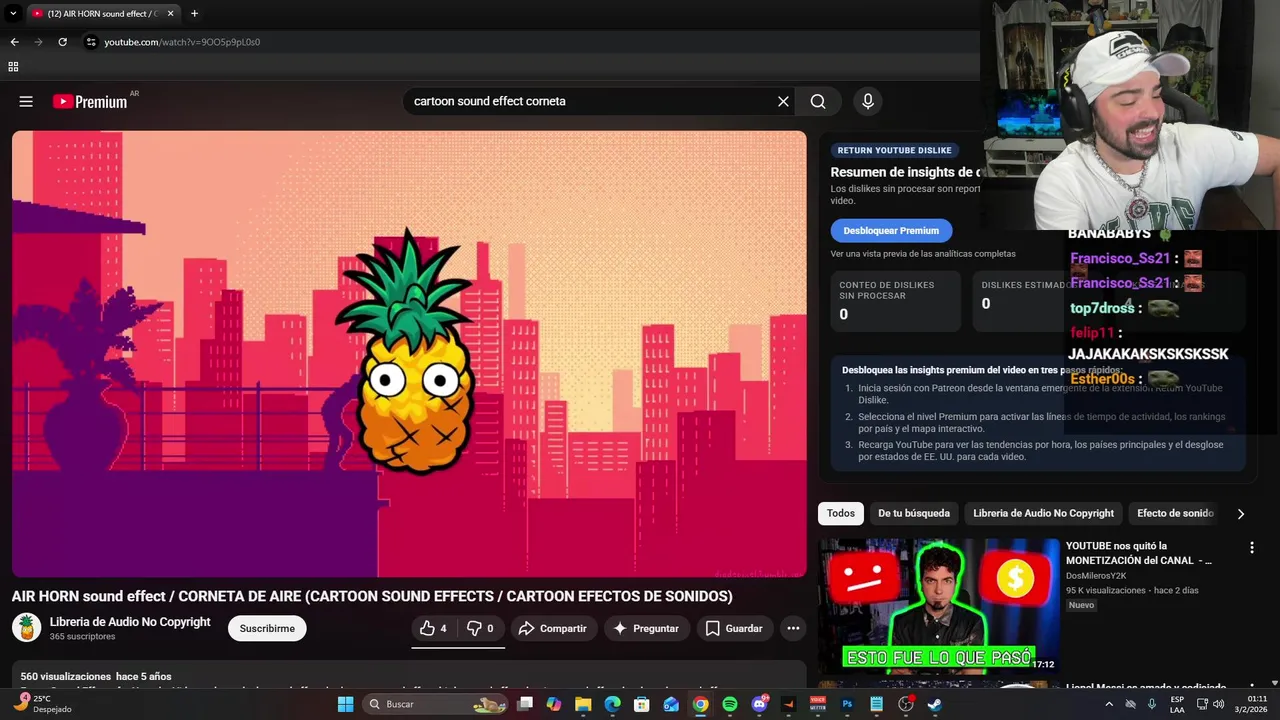
Task: Select De tu búsqueda chip
Action: [914, 513]
